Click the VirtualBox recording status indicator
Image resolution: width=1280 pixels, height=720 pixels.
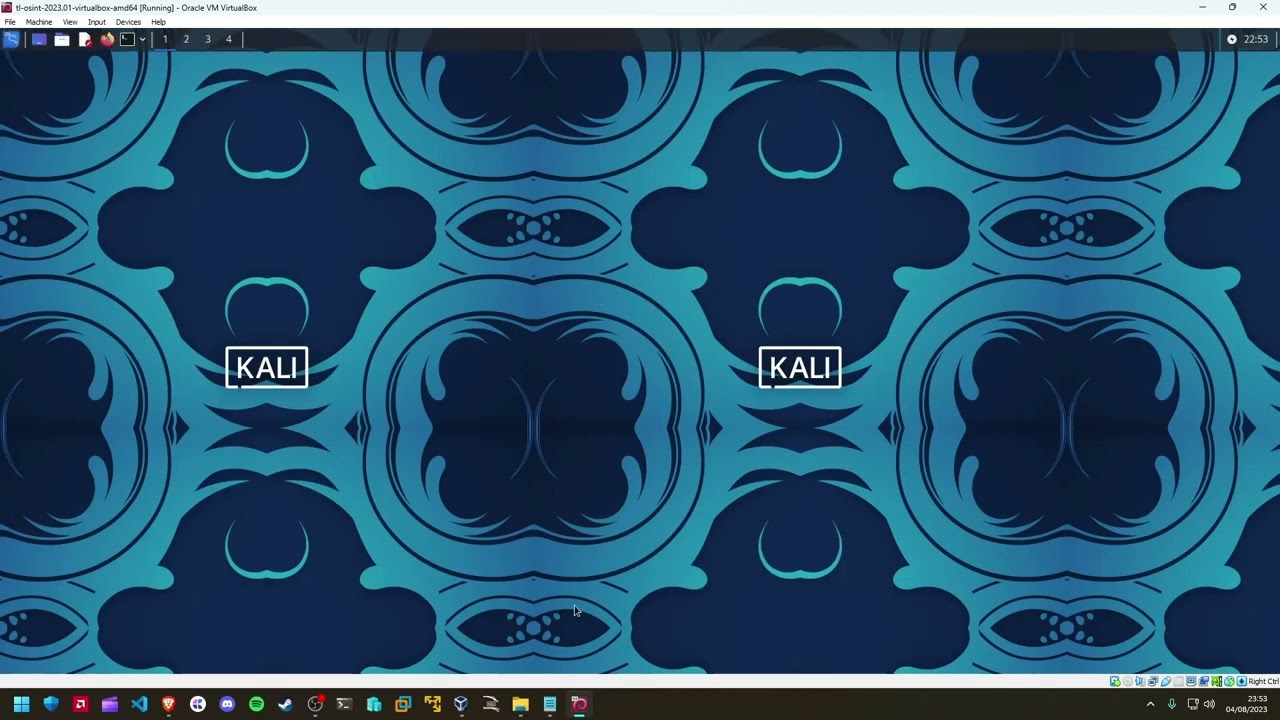click(1204, 682)
